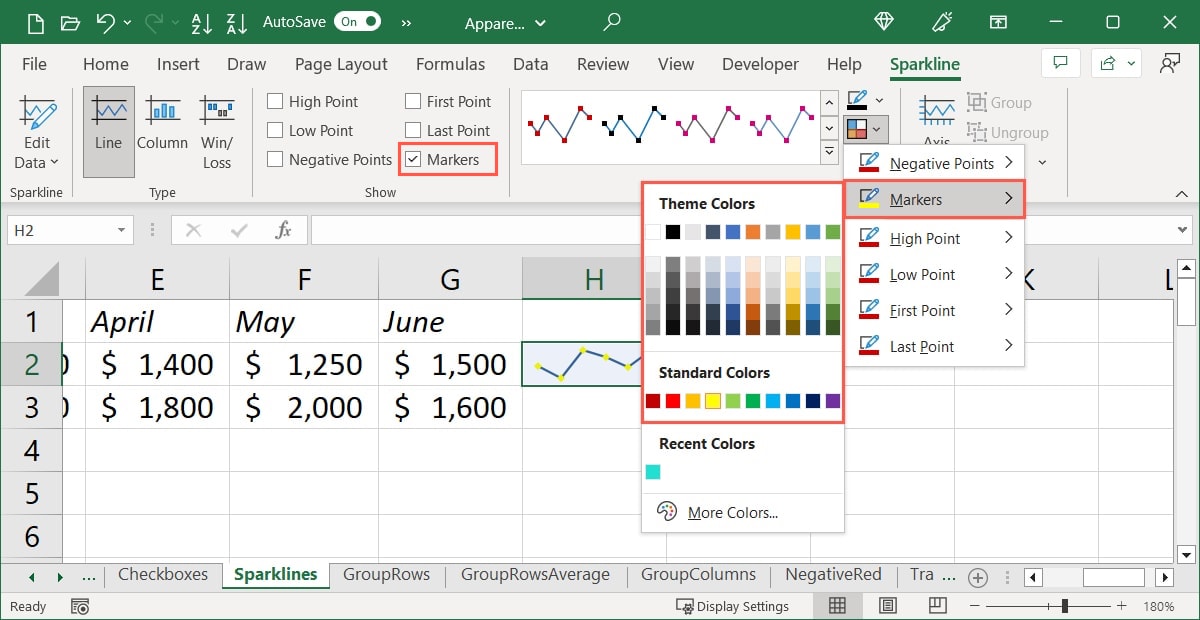The height and width of the screenshot is (620, 1200).
Task: Click the Edit Data sparkline icon
Action: (x=38, y=113)
